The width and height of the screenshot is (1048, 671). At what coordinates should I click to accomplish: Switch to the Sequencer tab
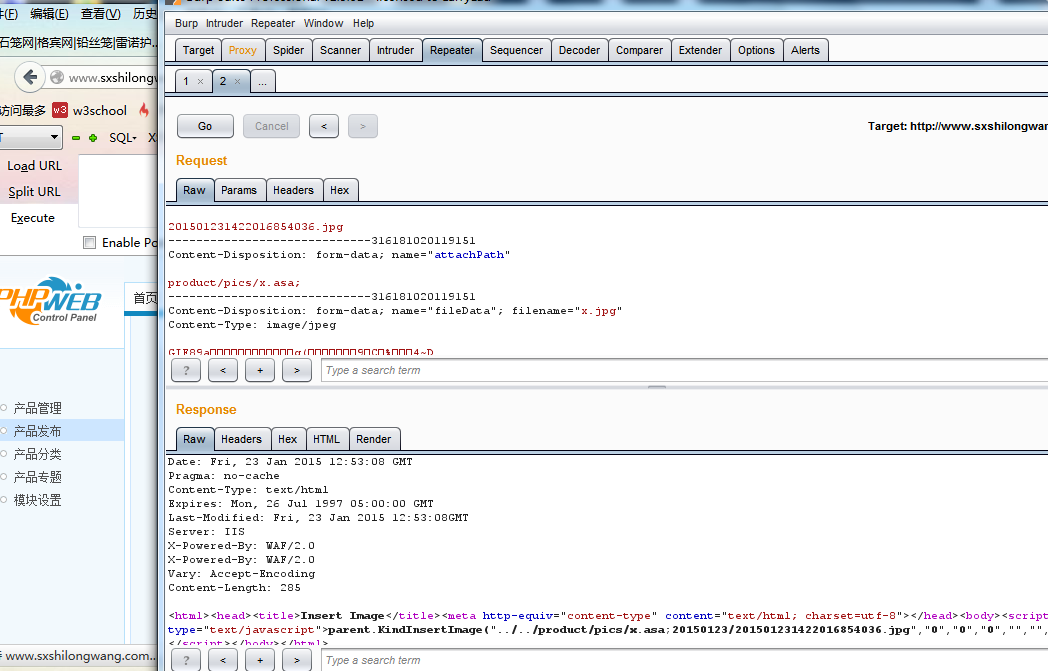pos(517,50)
